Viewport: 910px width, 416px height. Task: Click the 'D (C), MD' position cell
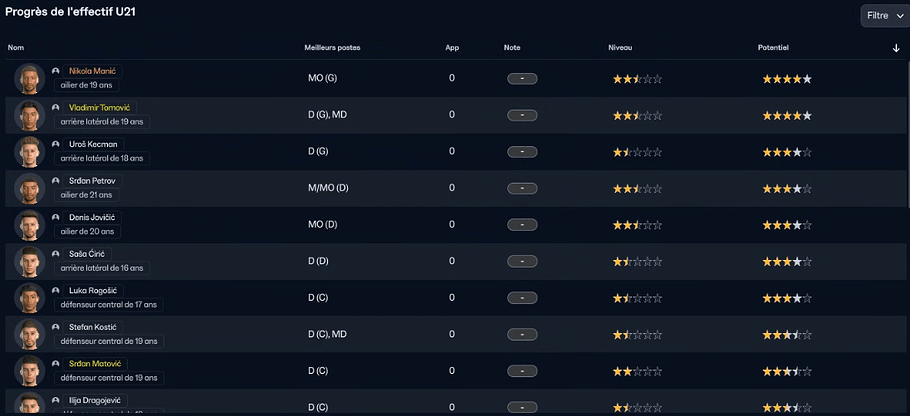(327, 334)
